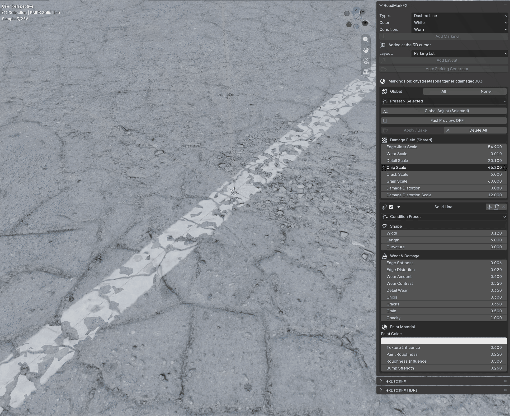Open the dropdown directly below Global row
This screenshot has width=510, height=416.
point(444,101)
